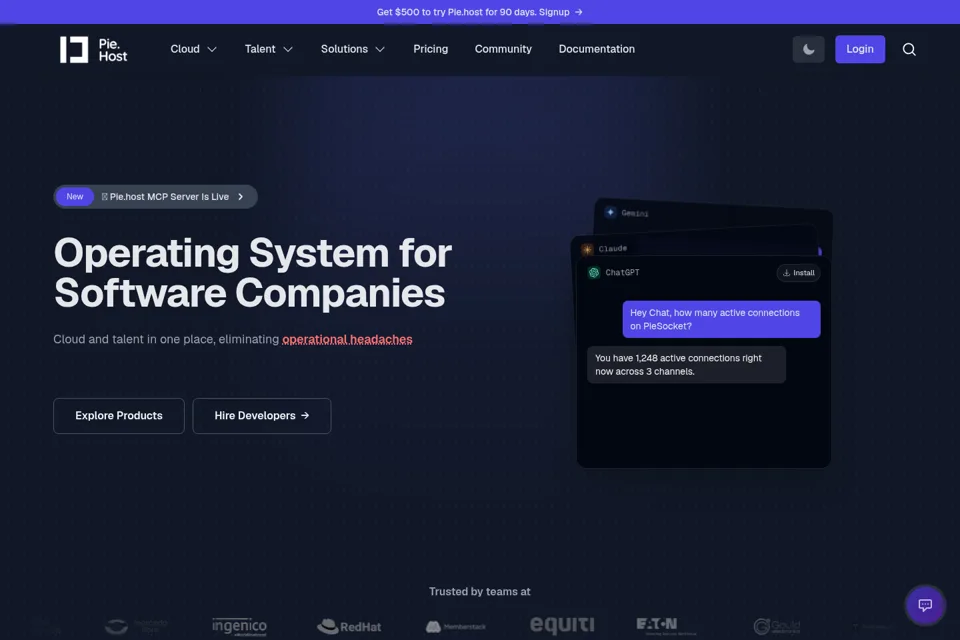Click the Claude starburst icon
The height and width of the screenshot is (640, 960).
point(587,249)
